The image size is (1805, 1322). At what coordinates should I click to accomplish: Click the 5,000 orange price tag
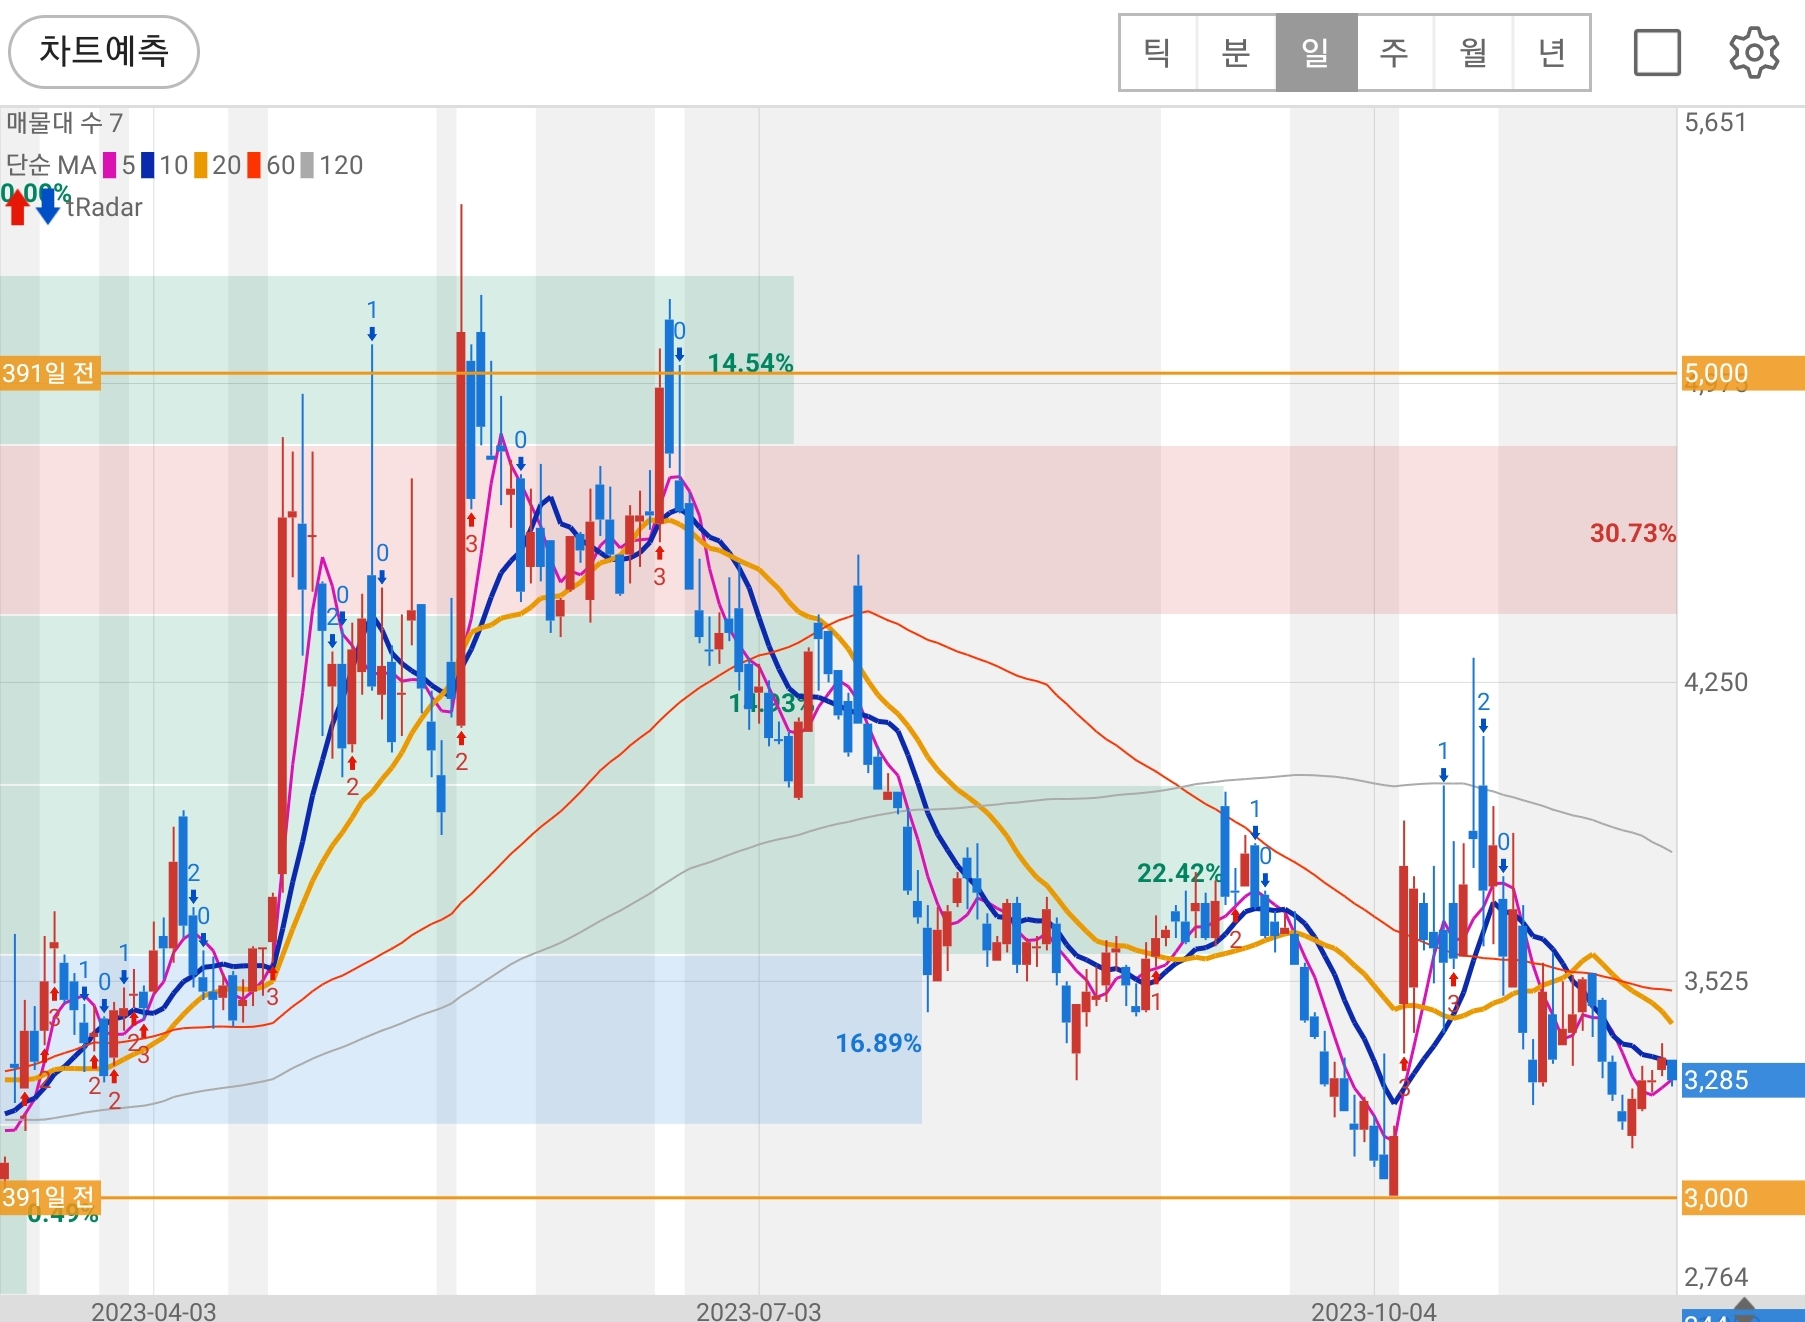click(x=1743, y=374)
